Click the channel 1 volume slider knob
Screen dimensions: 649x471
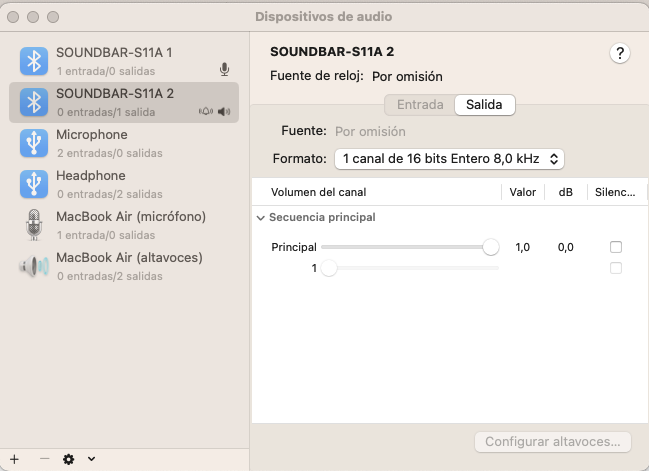[329, 268]
